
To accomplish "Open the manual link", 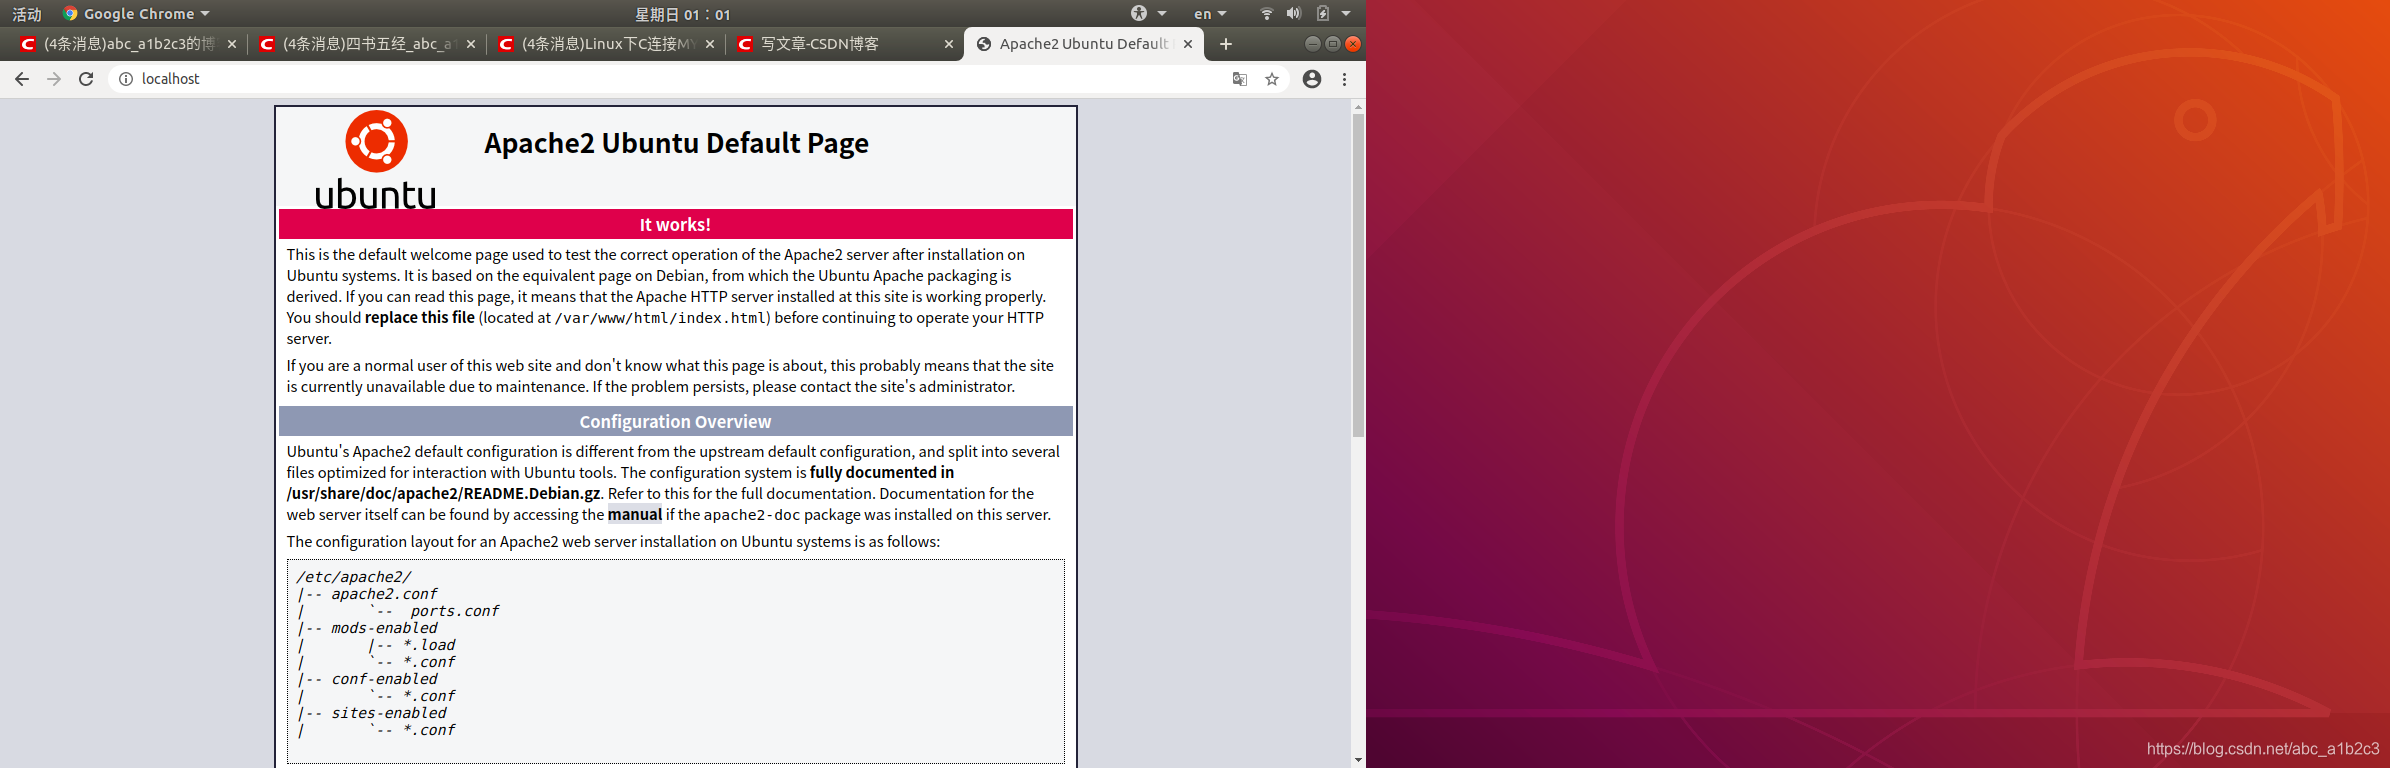I will 635,515.
